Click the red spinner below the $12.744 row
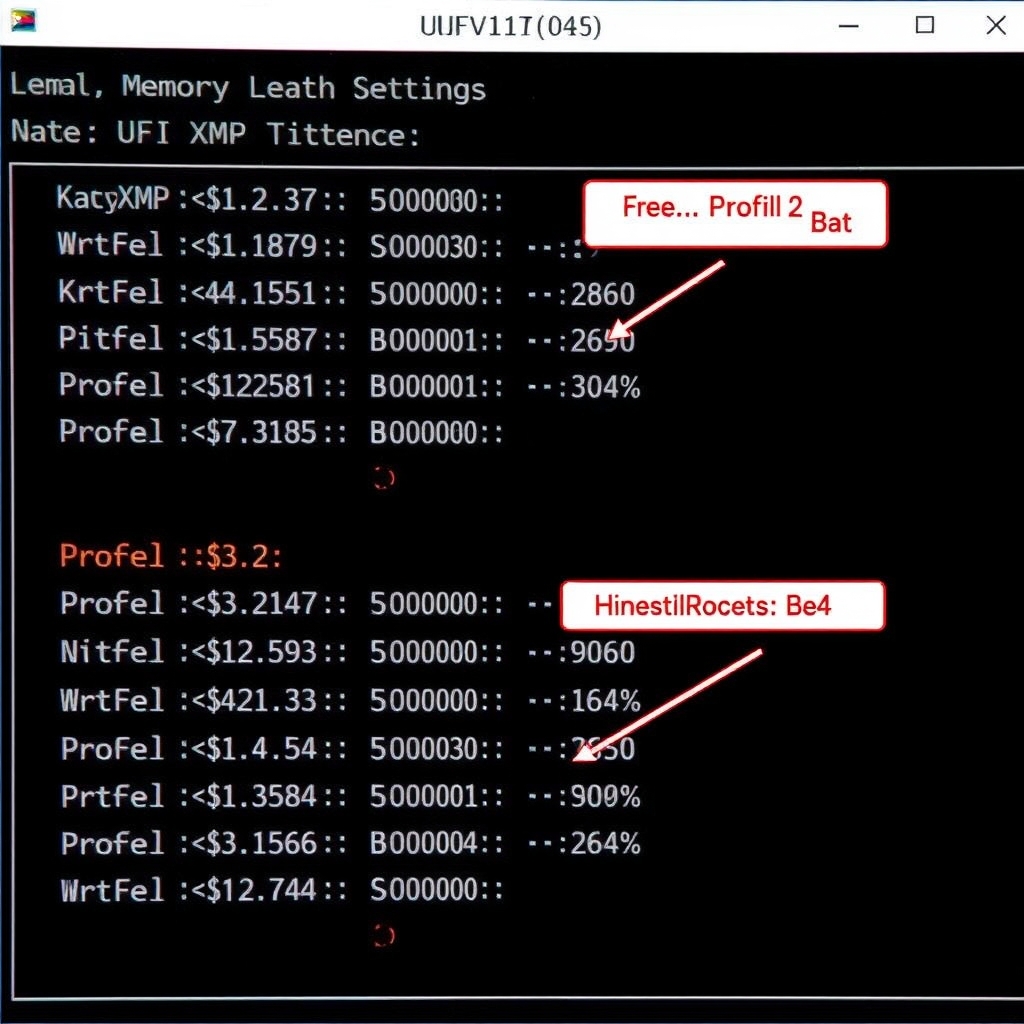The width and height of the screenshot is (1024, 1024). pos(384,936)
